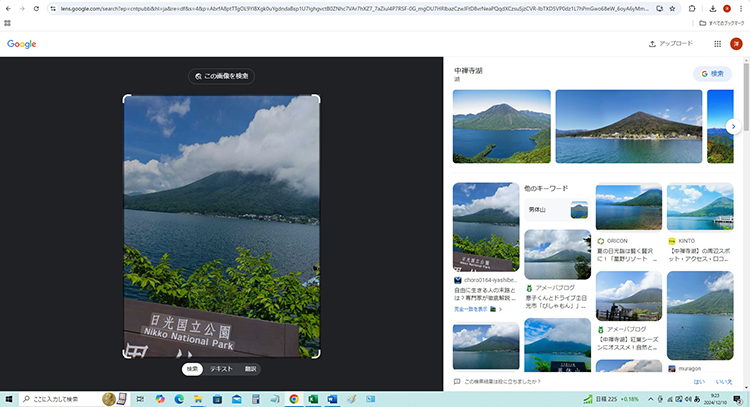Click the 他のキーワード label

pos(546,188)
